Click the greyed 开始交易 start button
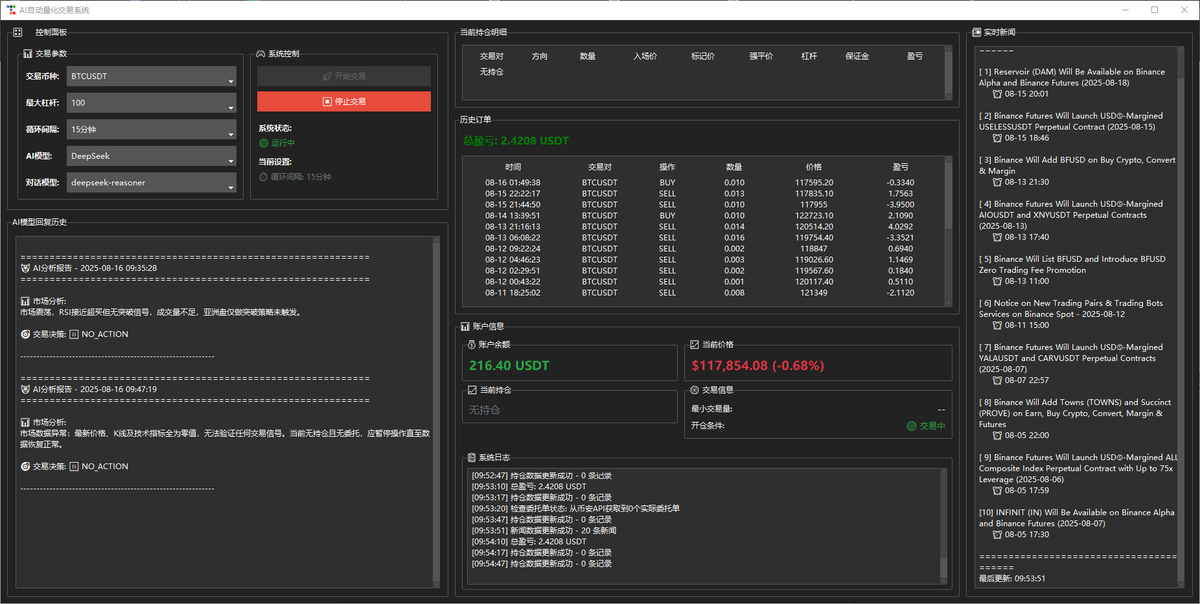The width and height of the screenshot is (1200, 604). coord(344,76)
